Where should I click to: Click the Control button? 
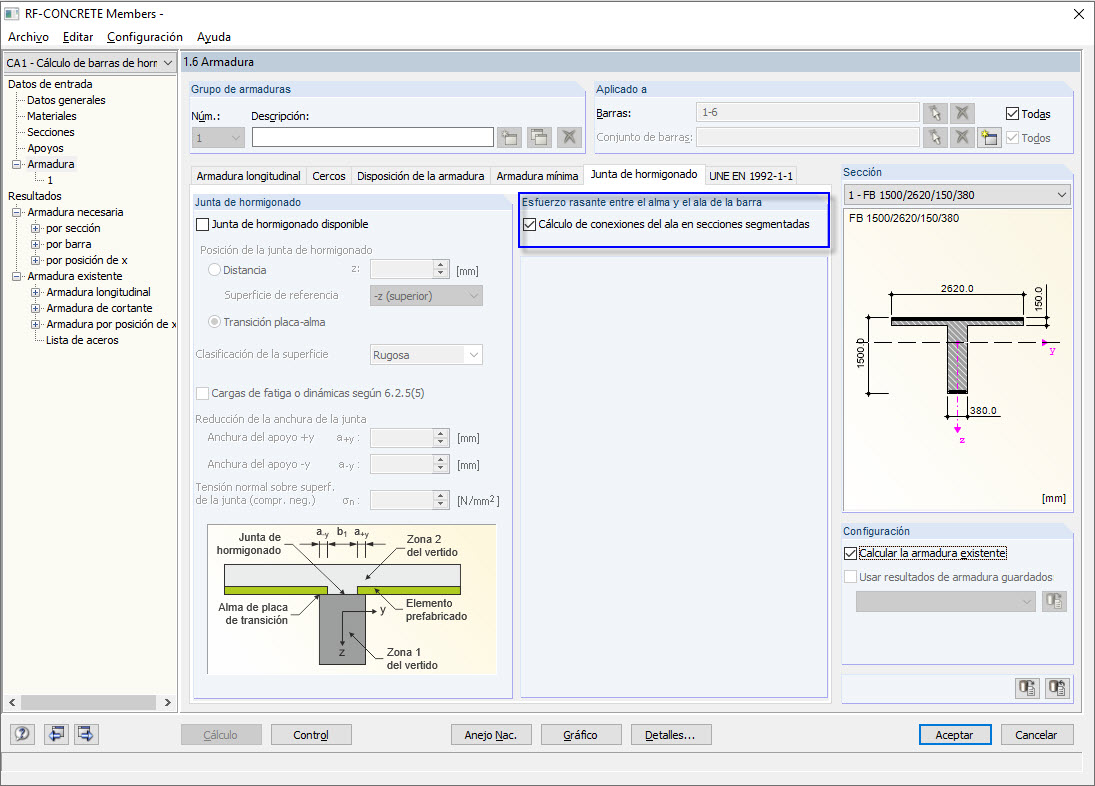tap(311, 735)
